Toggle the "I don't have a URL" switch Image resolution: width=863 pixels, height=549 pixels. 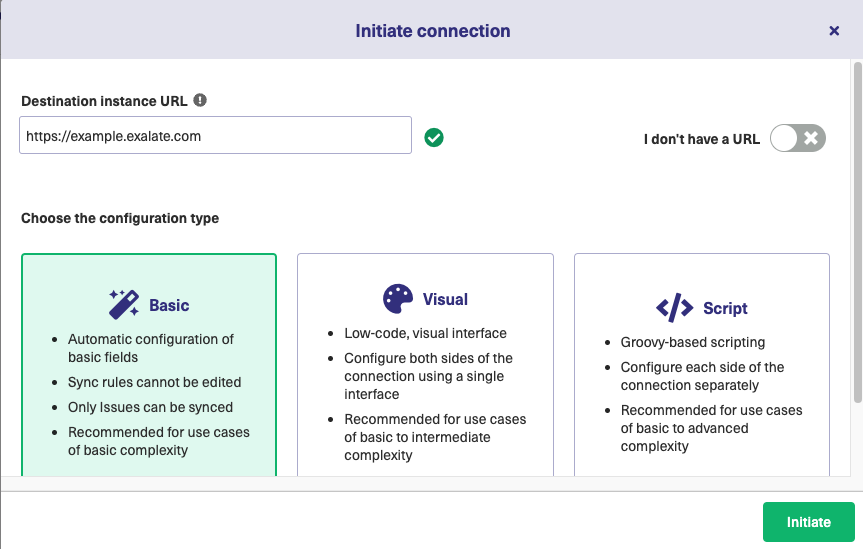tap(798, 138)
